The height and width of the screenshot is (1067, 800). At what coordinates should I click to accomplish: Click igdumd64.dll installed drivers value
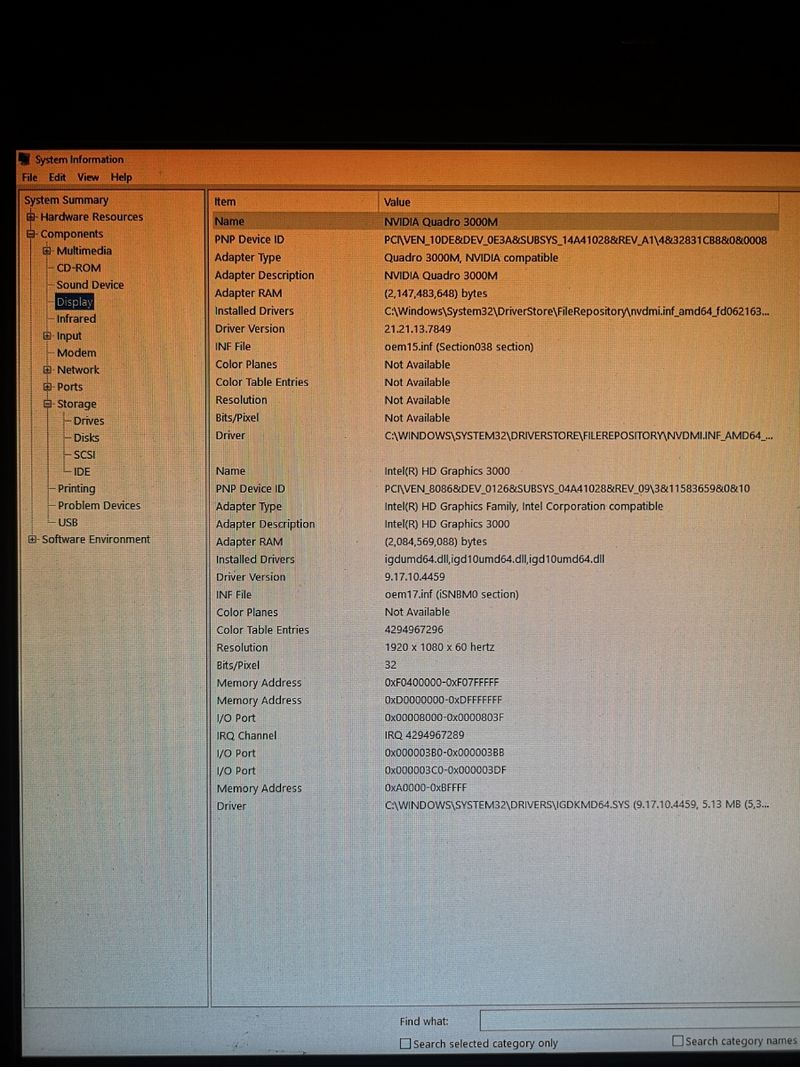(495, 559)
